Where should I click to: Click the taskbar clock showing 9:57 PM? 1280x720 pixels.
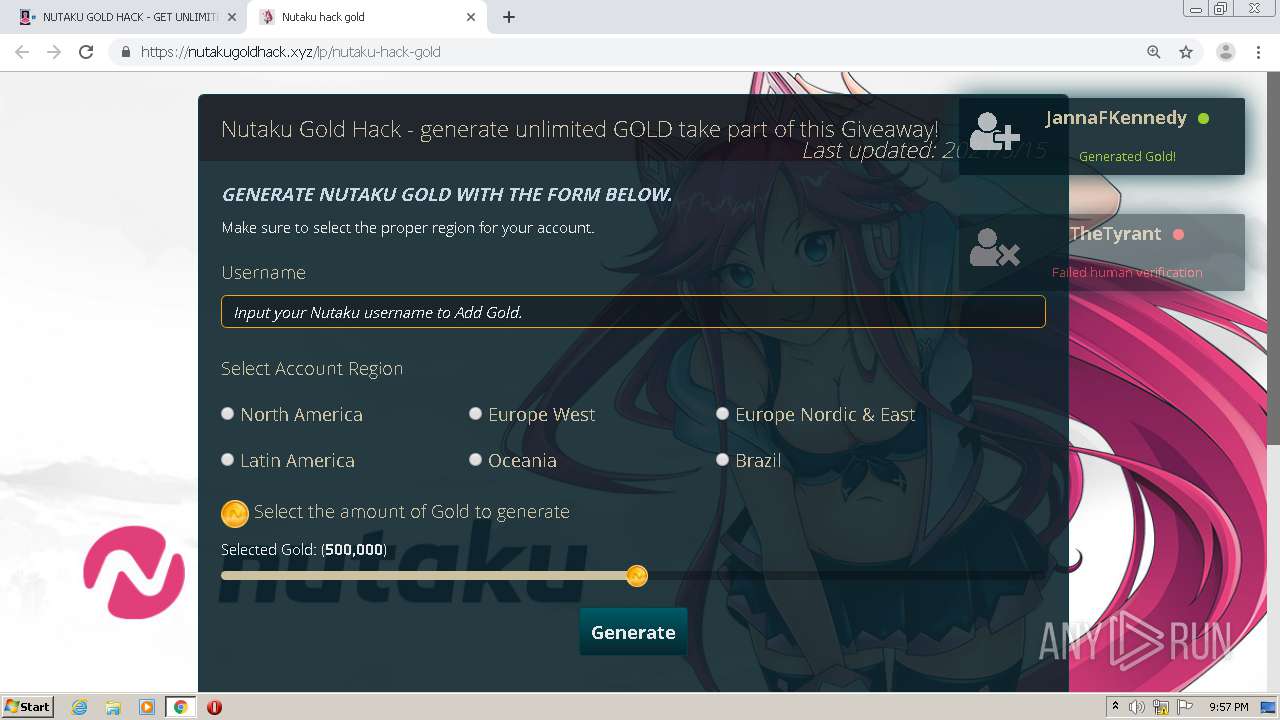[1228, 707]
